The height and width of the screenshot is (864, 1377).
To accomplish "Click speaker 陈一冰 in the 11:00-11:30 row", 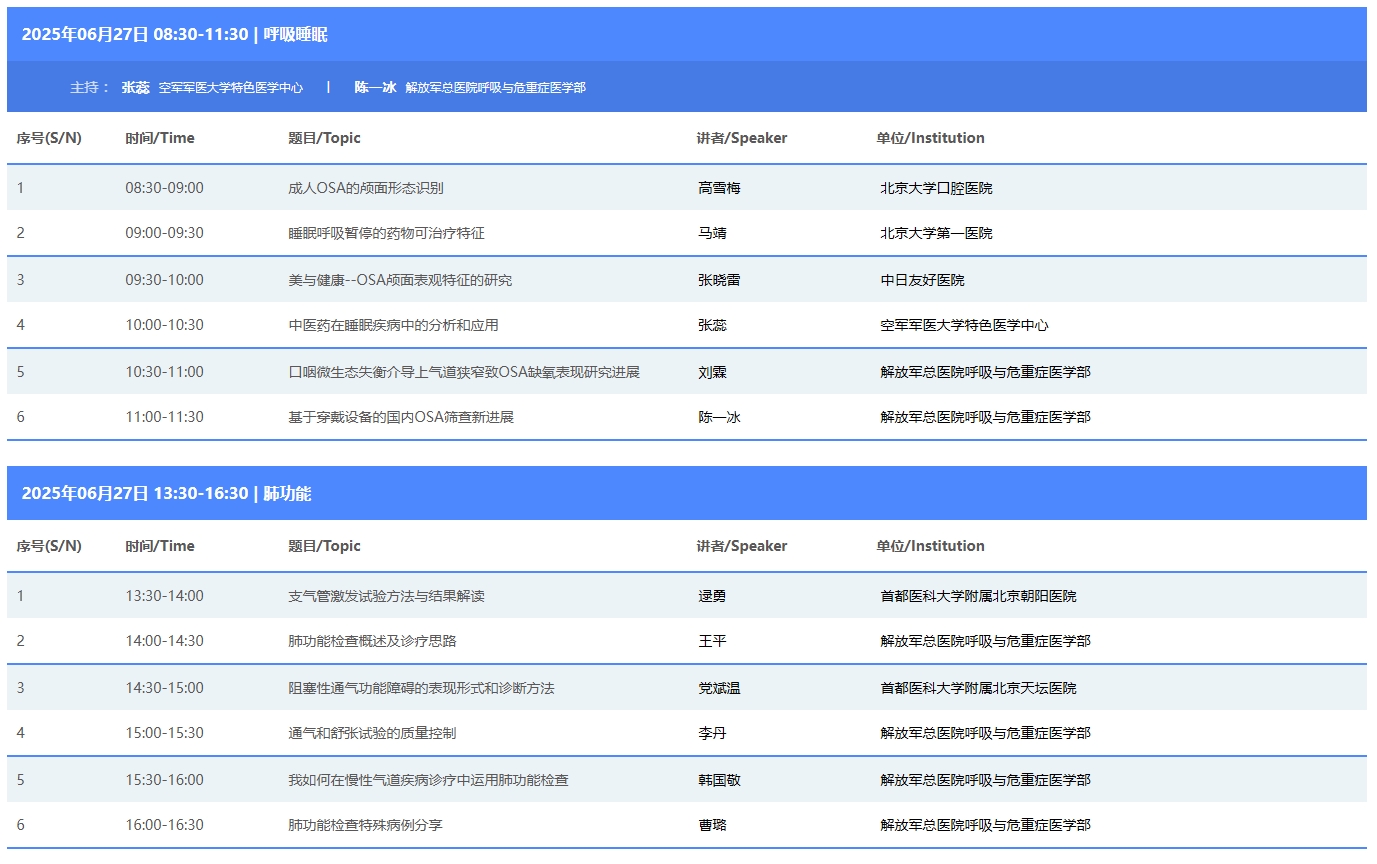I will [x=719, y=417].
